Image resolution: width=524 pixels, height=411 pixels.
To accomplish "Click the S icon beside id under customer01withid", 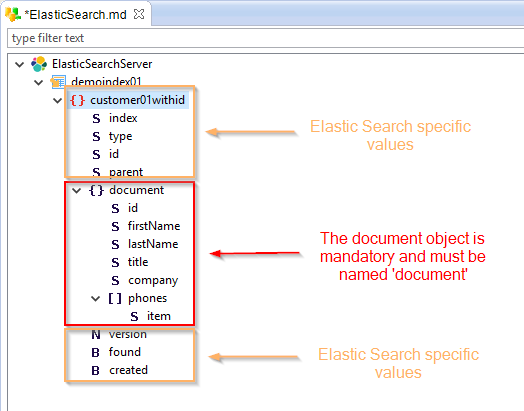I will coord(96,154).
